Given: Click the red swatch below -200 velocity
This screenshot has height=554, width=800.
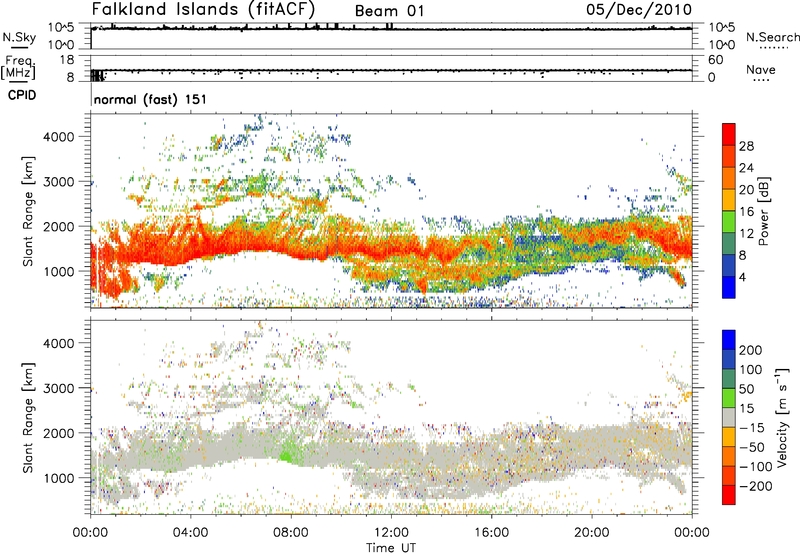Looking at the screenshot, I should 729,495.
